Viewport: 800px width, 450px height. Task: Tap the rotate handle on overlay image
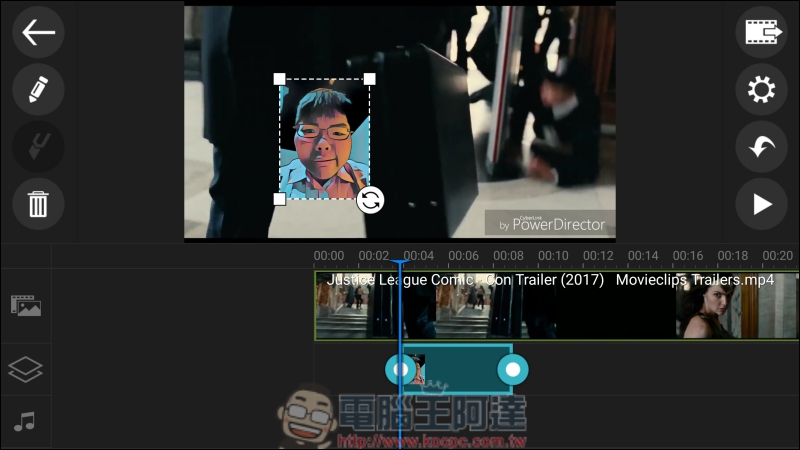[370, 200]
